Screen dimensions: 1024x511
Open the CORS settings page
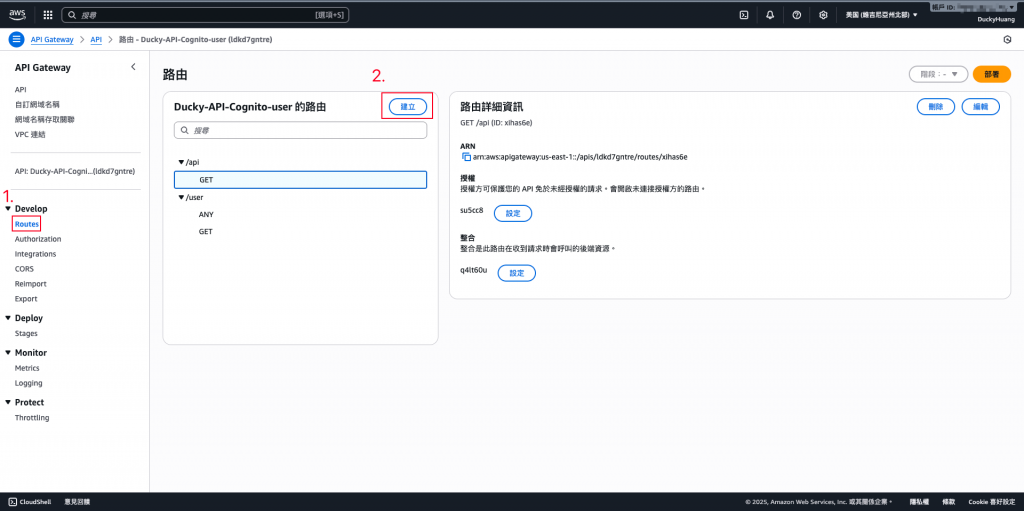click(x=24, y=269)
